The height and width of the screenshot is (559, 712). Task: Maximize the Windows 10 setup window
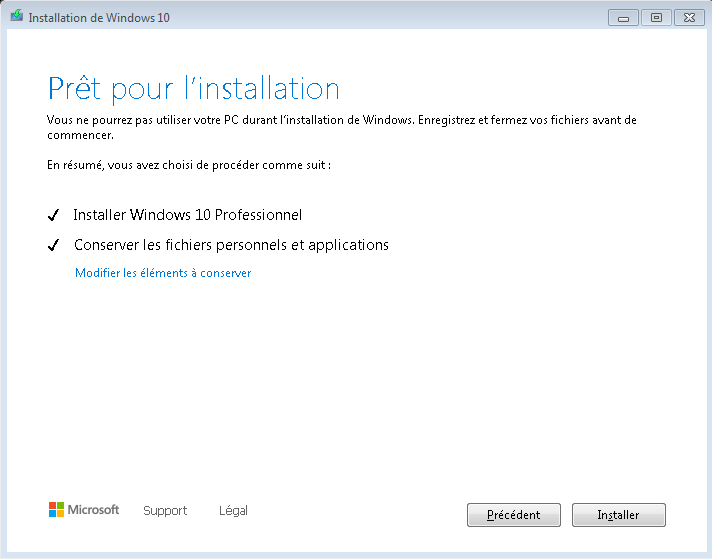(656, 18)
